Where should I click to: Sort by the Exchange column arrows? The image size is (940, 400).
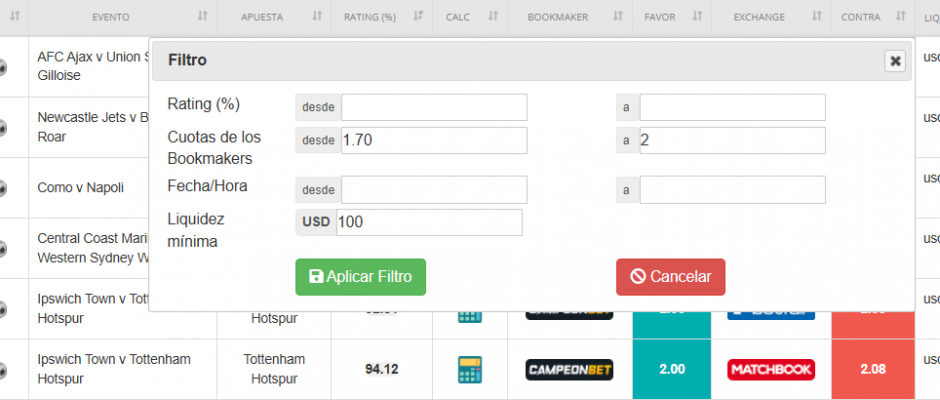(x=817, y=17)
